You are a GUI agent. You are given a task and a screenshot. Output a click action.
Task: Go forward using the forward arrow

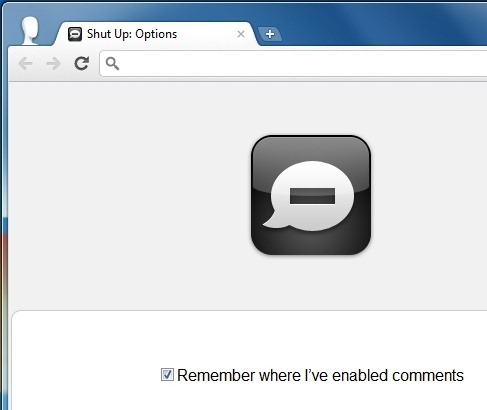(54, 63)
